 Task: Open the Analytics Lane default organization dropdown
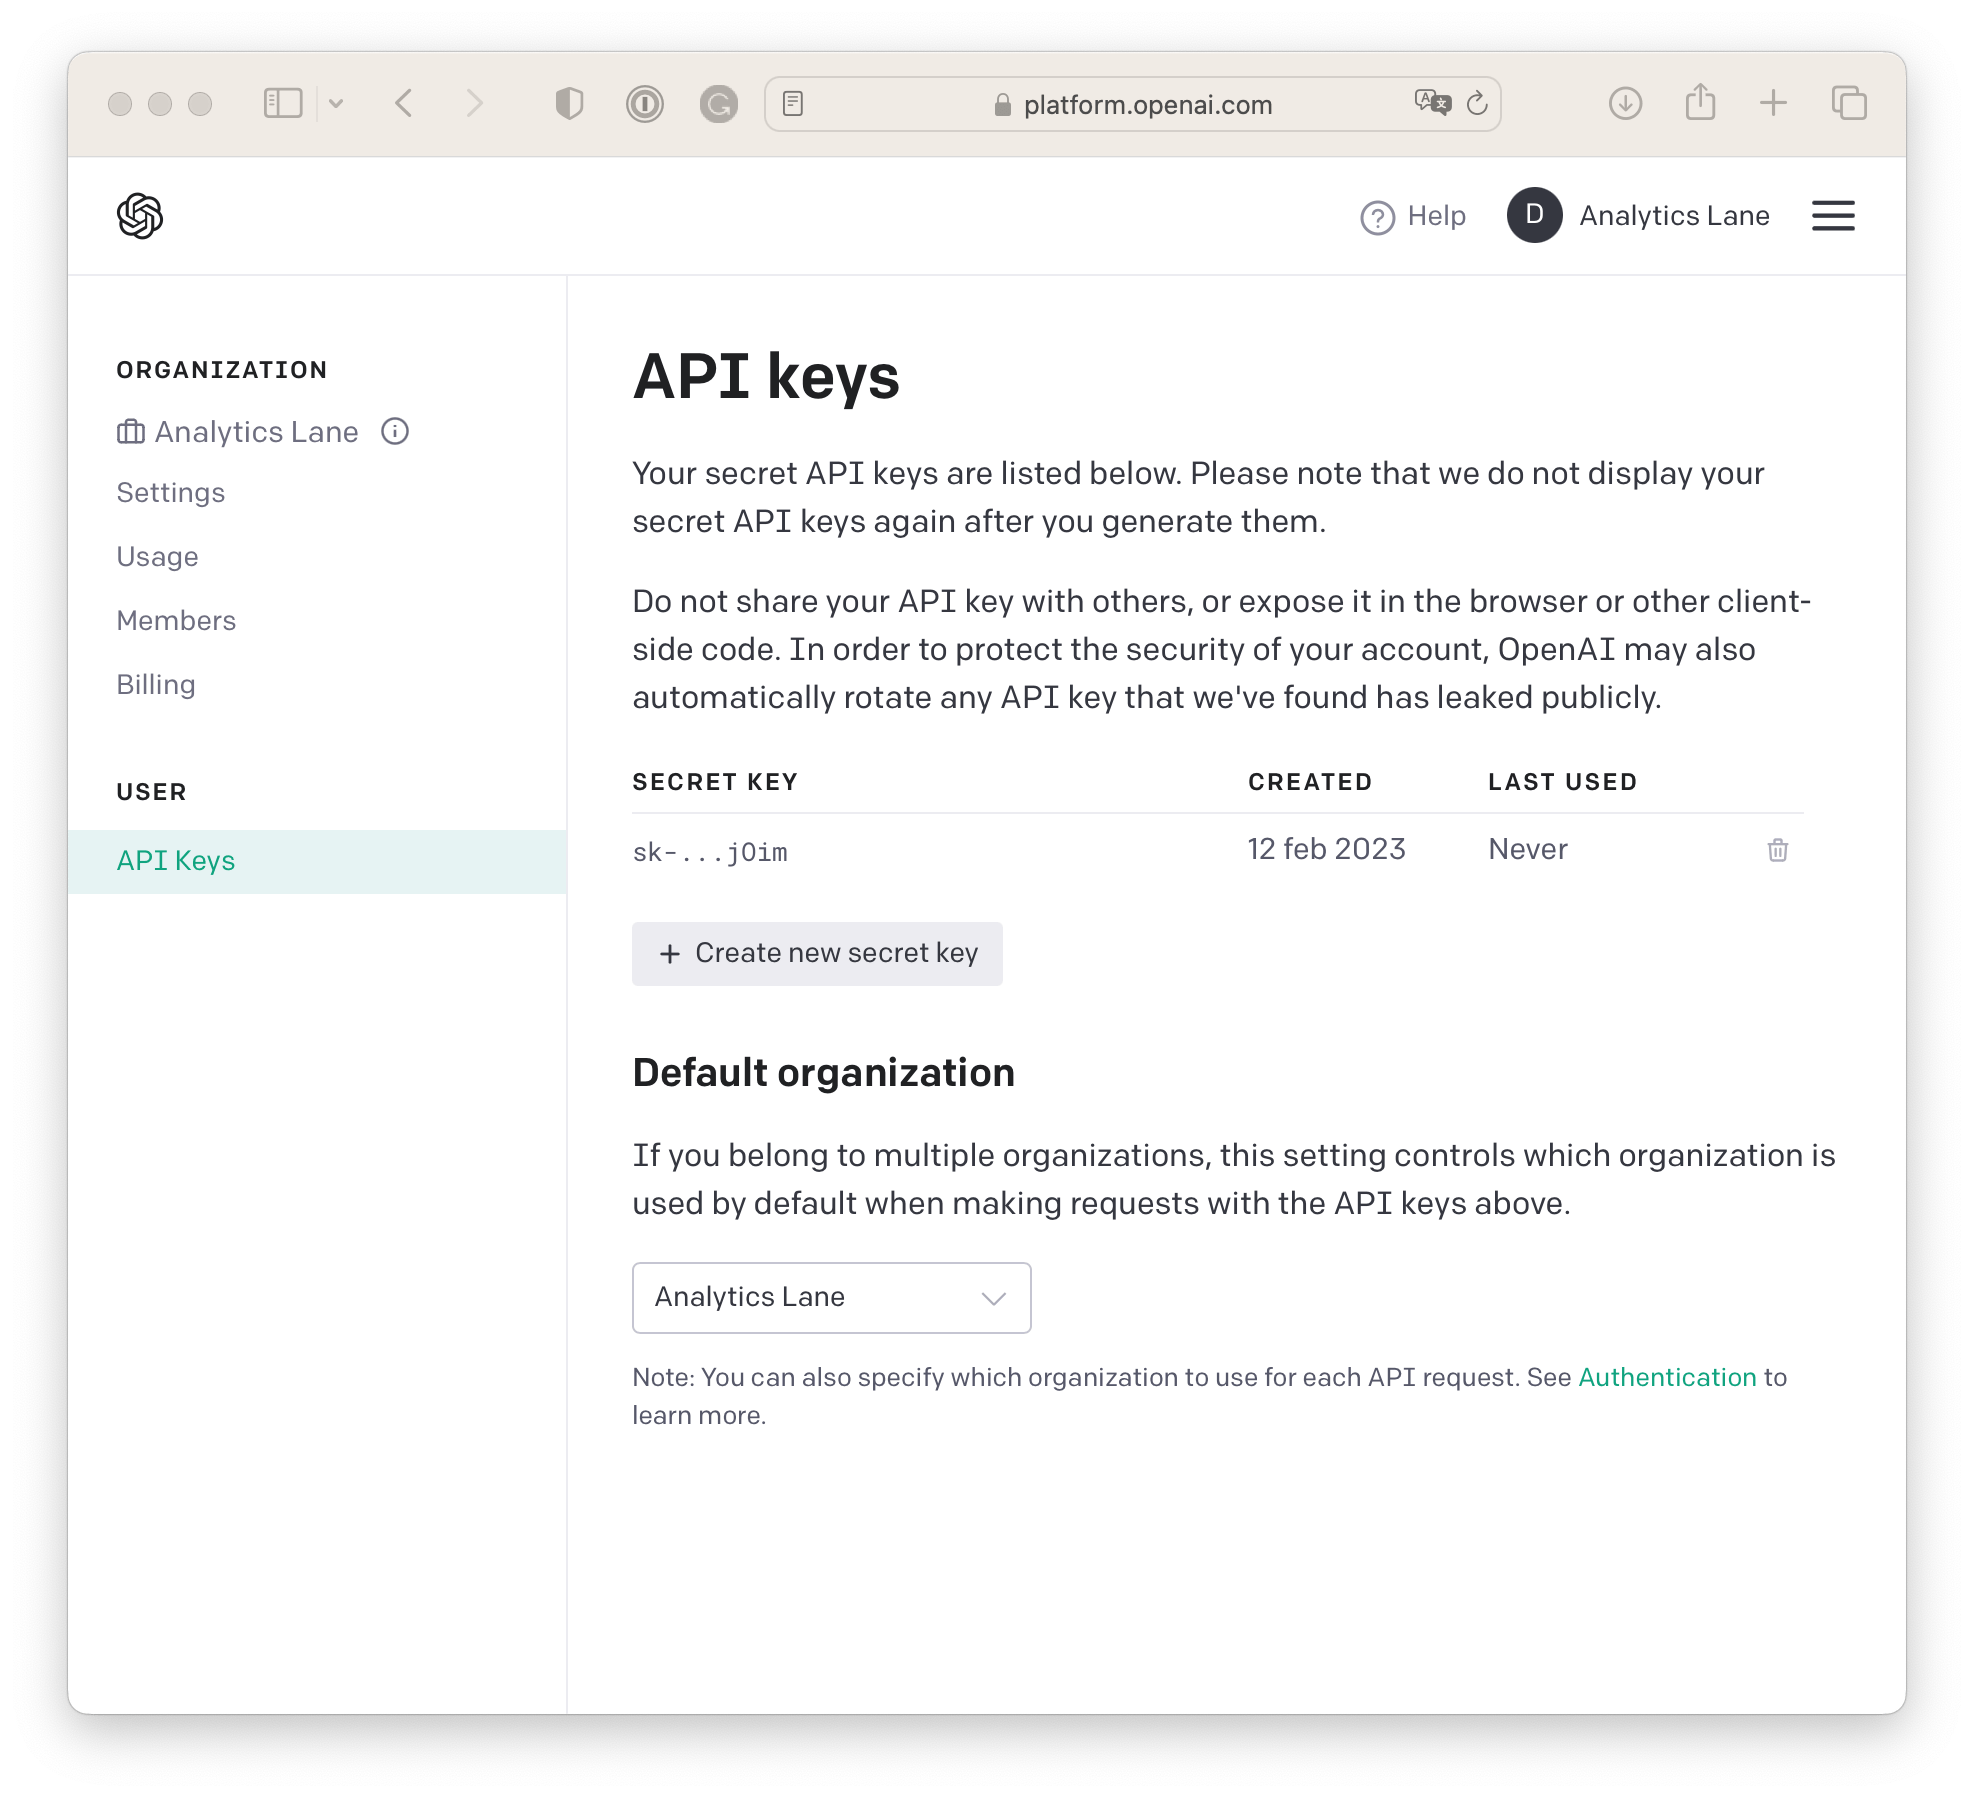[831, 1297]
